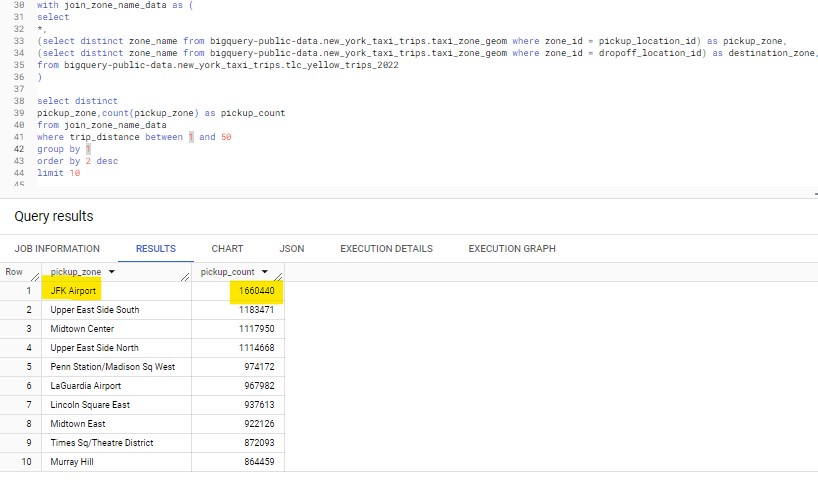Click line number 39 in editor gutter

click(x=20, y=113)
